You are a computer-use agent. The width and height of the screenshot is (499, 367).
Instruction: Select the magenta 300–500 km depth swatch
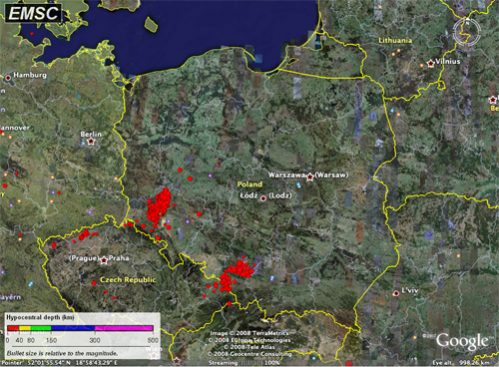pyautogui.click(x=124, y=328)
